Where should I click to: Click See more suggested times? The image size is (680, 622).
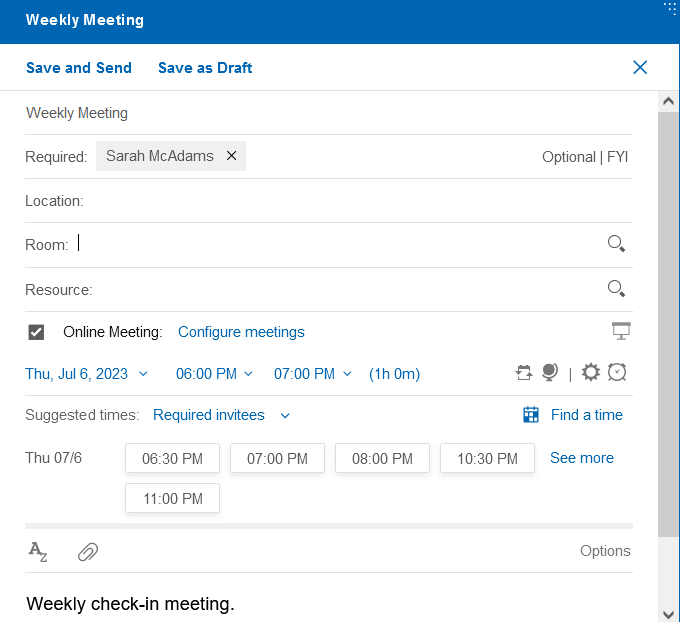tap(582, 458)
